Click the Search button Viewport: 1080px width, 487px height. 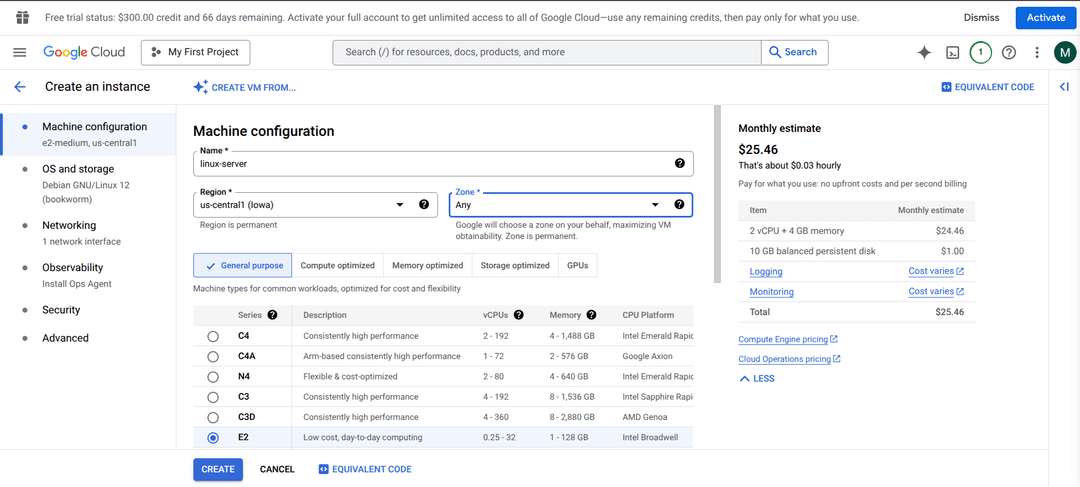pyautogui.click(x=795, y=52)
